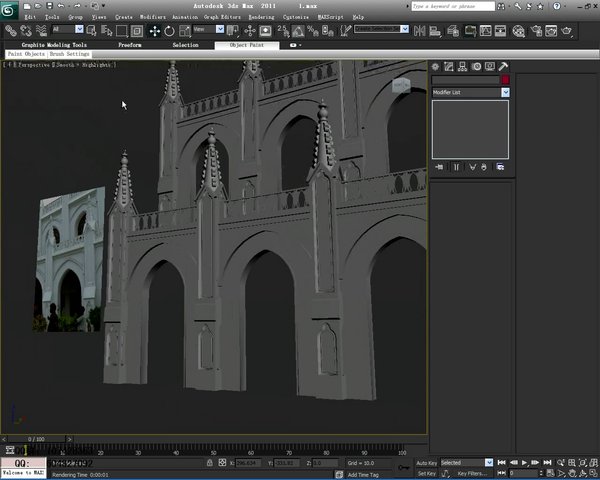The width and height of the screenshot is (600, 480).
Task: Click the red object color swatch
Action: 505,80
